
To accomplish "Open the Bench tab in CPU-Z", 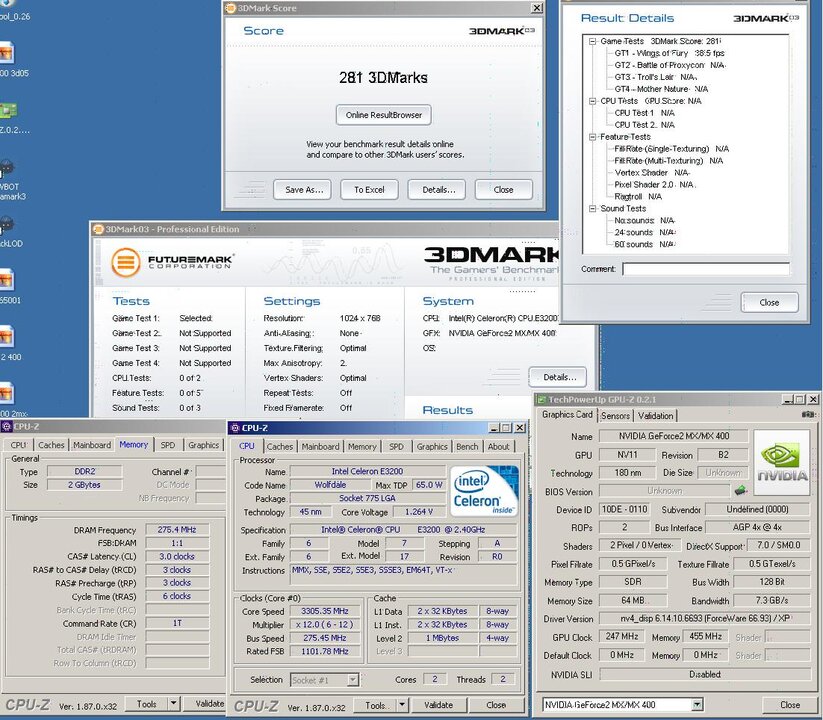I will tap(467, 447).
